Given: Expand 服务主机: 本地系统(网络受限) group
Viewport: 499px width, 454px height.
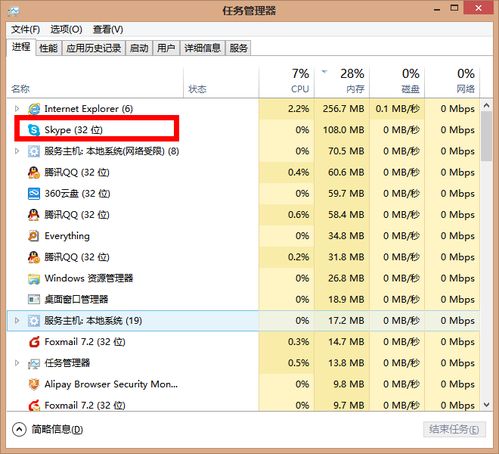Looking at the screenshot, I should click(x=17, y=151).
